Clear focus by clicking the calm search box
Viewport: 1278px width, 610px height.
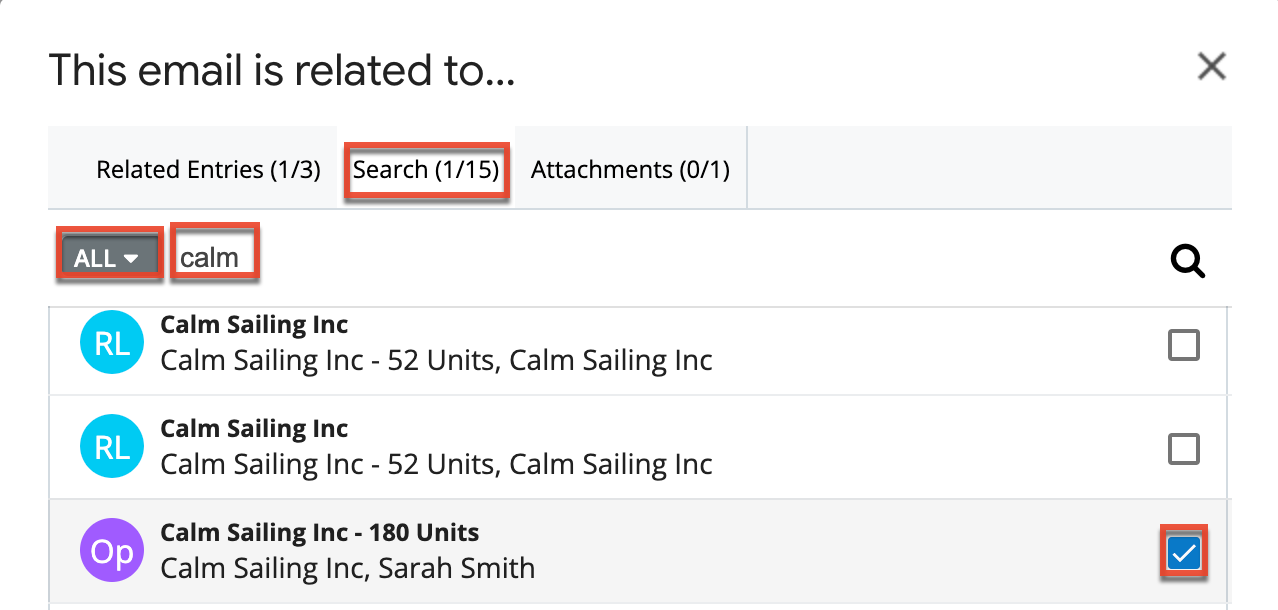214,255
